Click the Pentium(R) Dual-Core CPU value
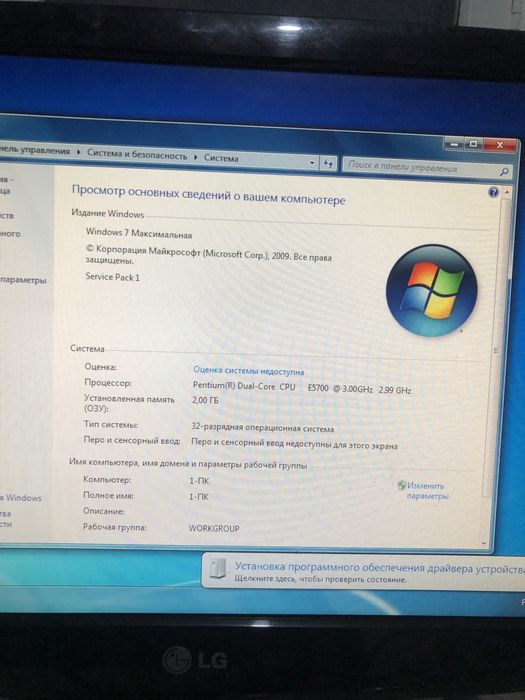The width and height of the screenshot is (525, 700). [302, 388]
